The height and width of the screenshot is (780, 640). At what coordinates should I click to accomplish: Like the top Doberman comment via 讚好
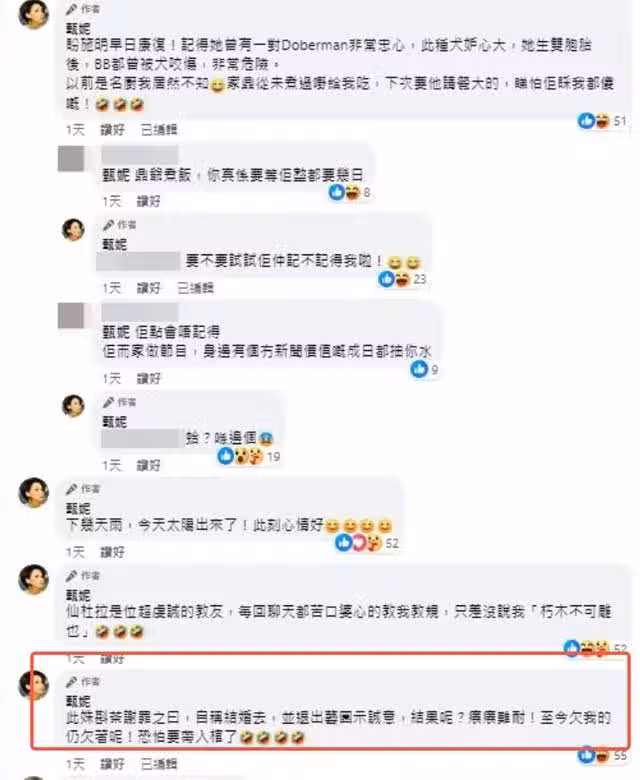pos(112,130)
